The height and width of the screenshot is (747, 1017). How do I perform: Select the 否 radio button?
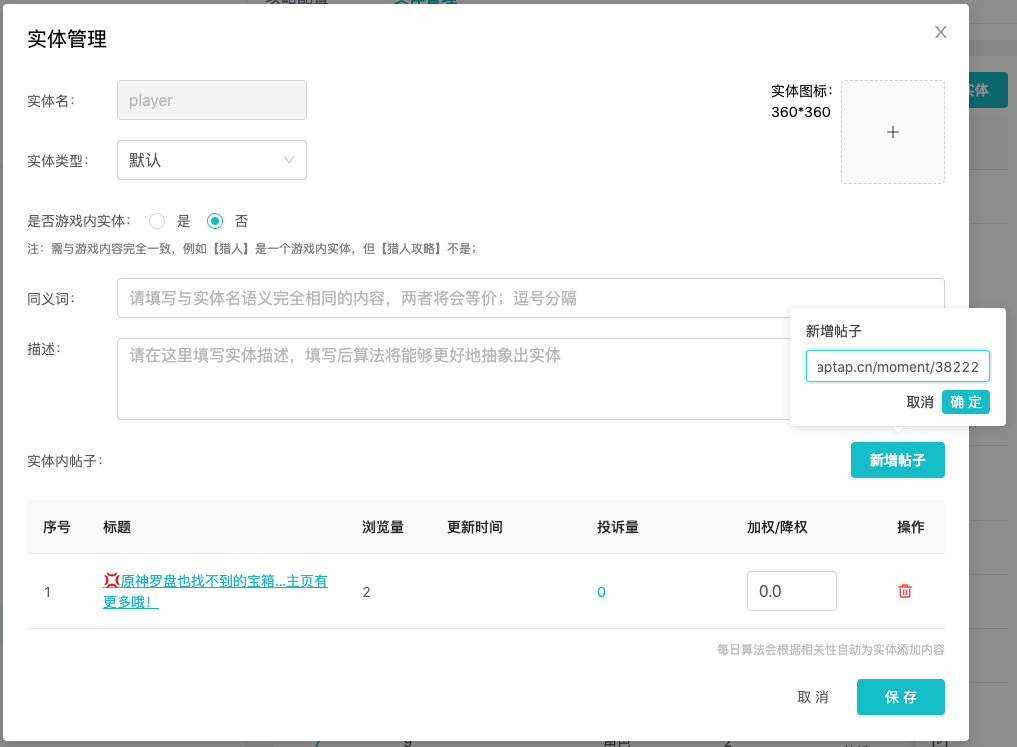[215, 221]
